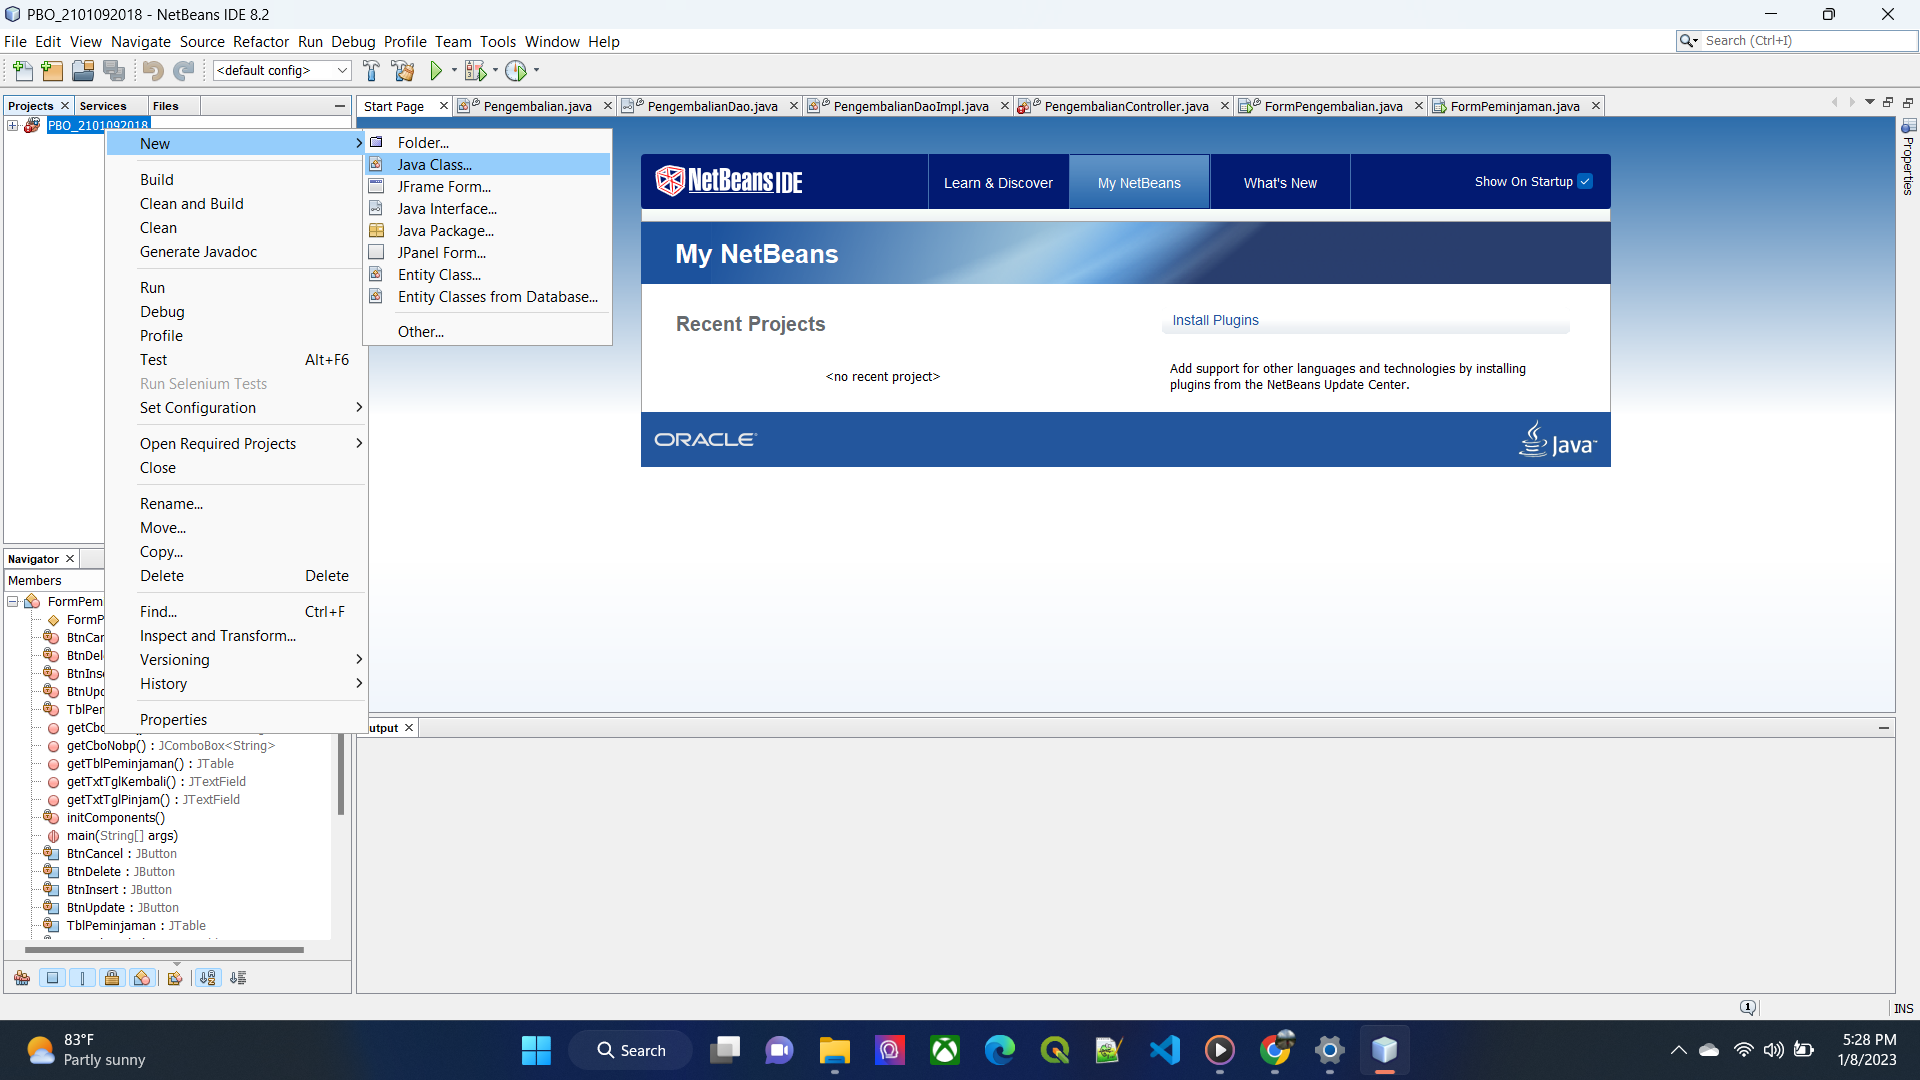
Task: Select Java Class from New submenu
Action: pyautogui.click(x=435, y=165)
